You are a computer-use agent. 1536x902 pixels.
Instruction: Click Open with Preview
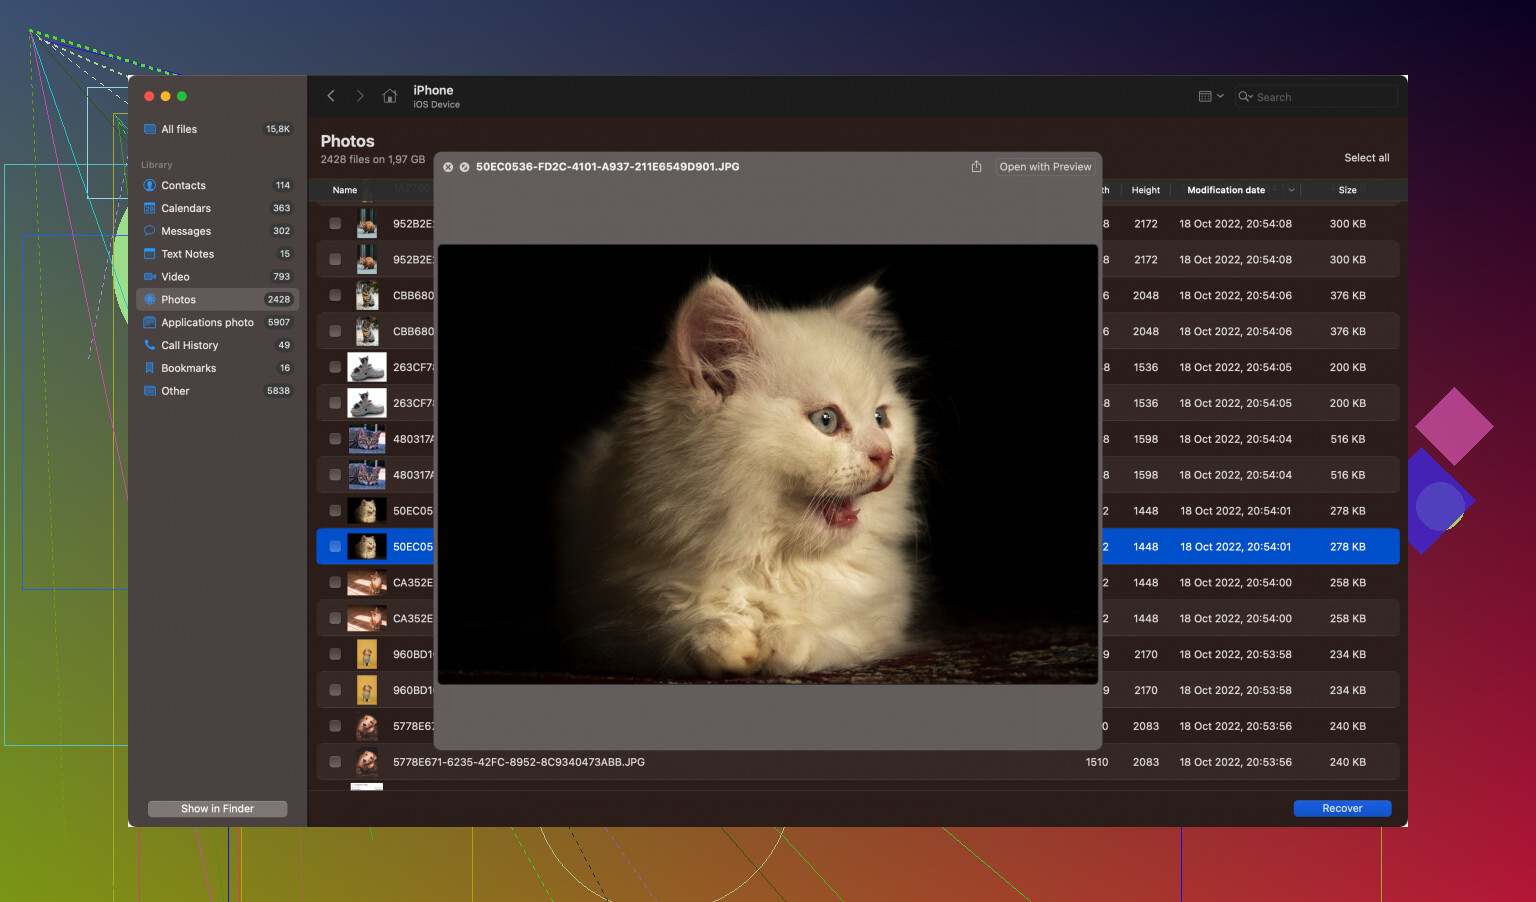pos(1045,167)
